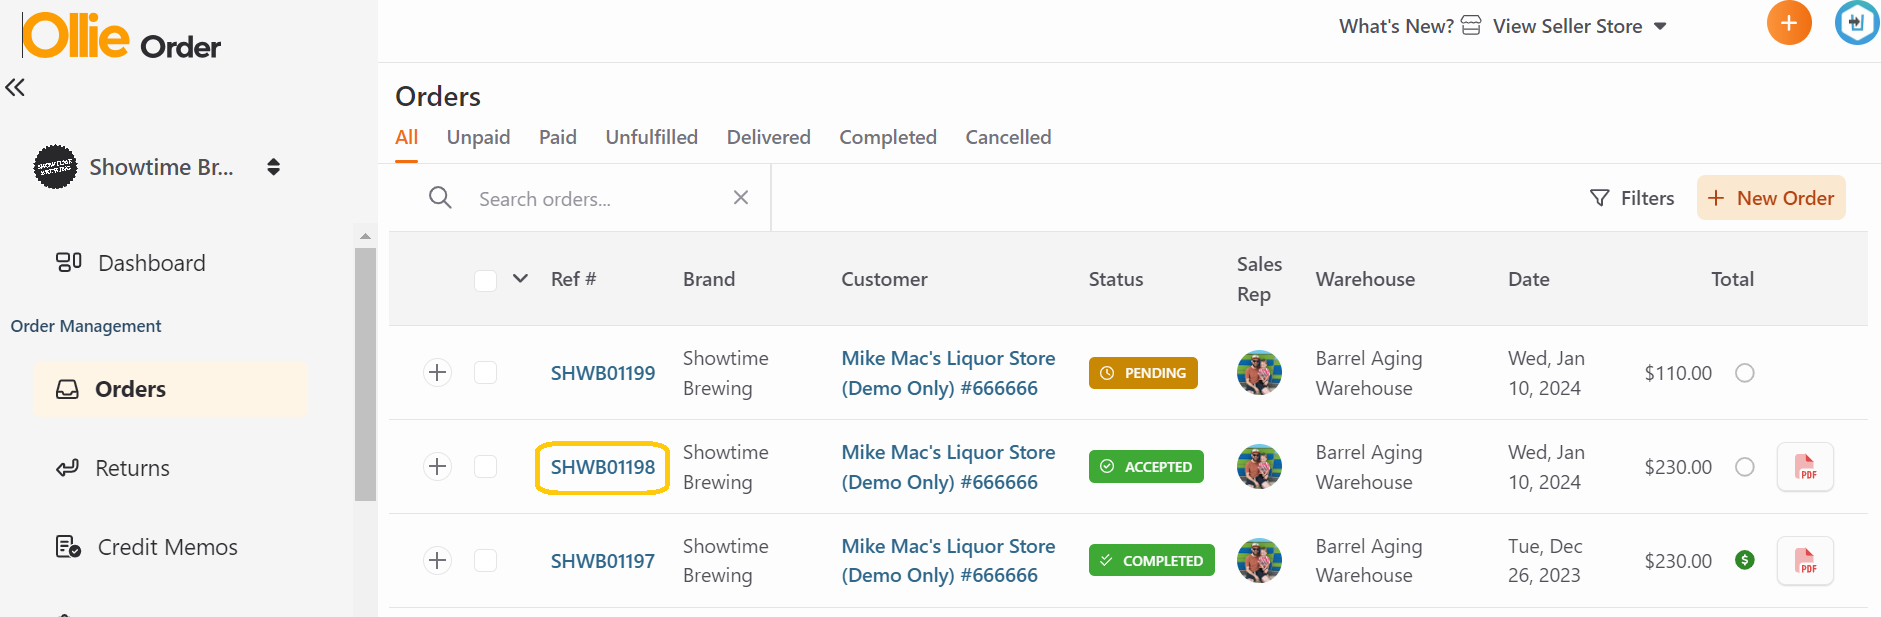Click the Total column header
The width and height of the screenshot is (1881, 617).
point(1733,279)
